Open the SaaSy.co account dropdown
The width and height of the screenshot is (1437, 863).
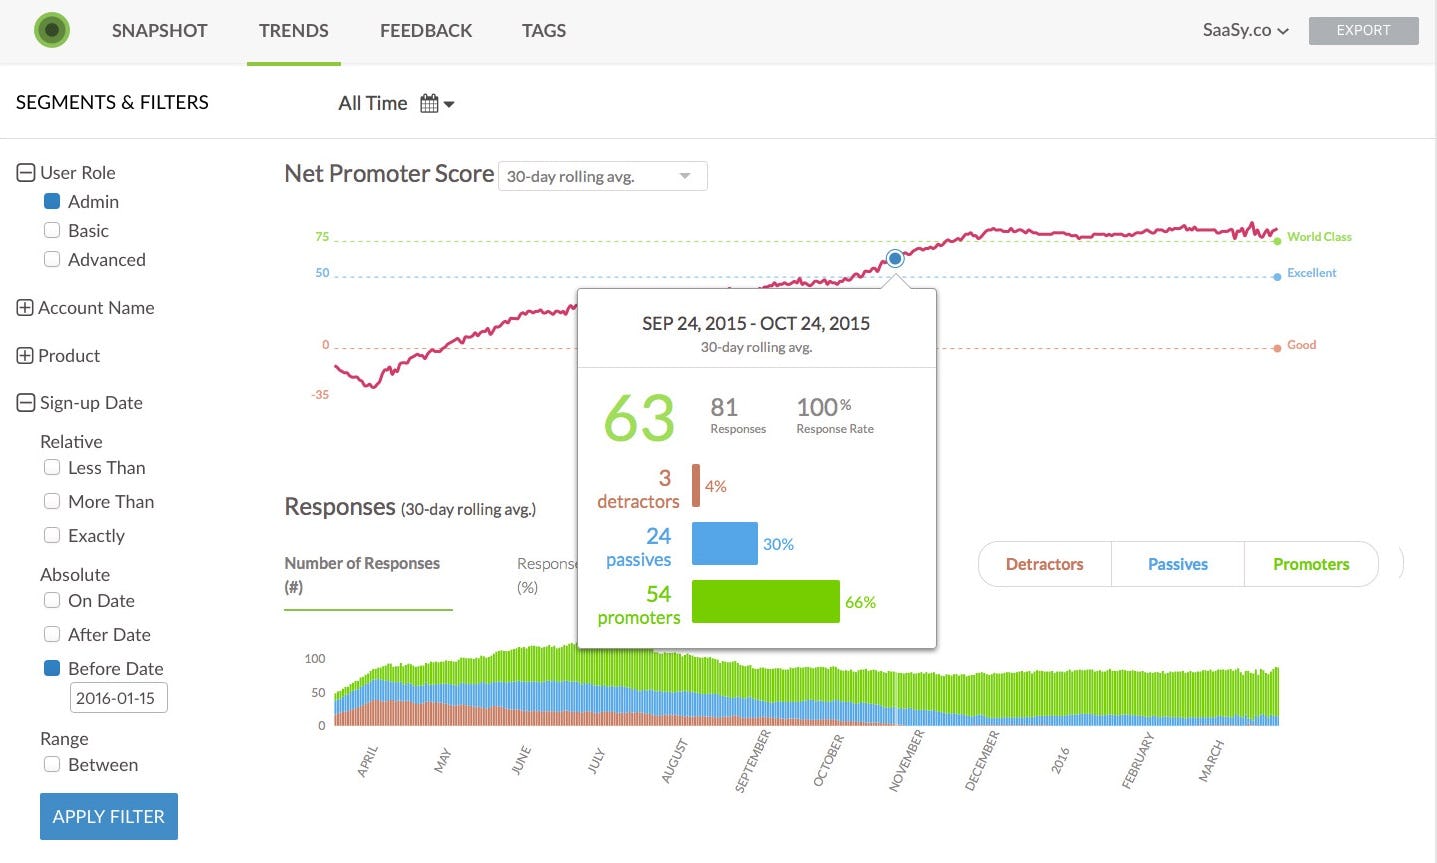1246,30
